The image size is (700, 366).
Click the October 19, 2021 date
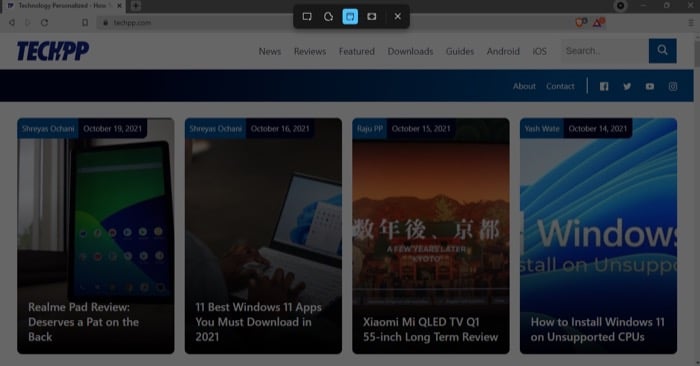tap(112, 129)
